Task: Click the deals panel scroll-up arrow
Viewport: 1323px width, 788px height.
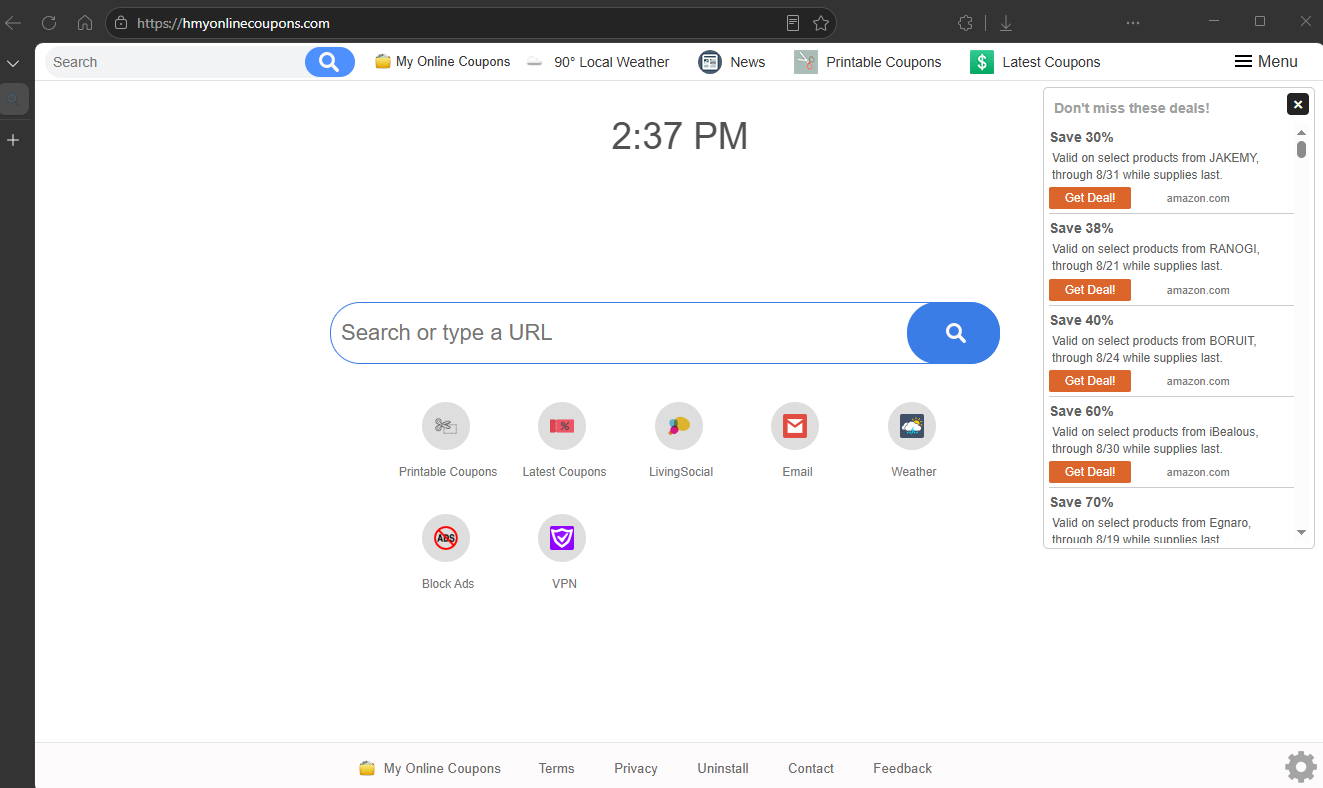Action: click(x=1301, y=132)
